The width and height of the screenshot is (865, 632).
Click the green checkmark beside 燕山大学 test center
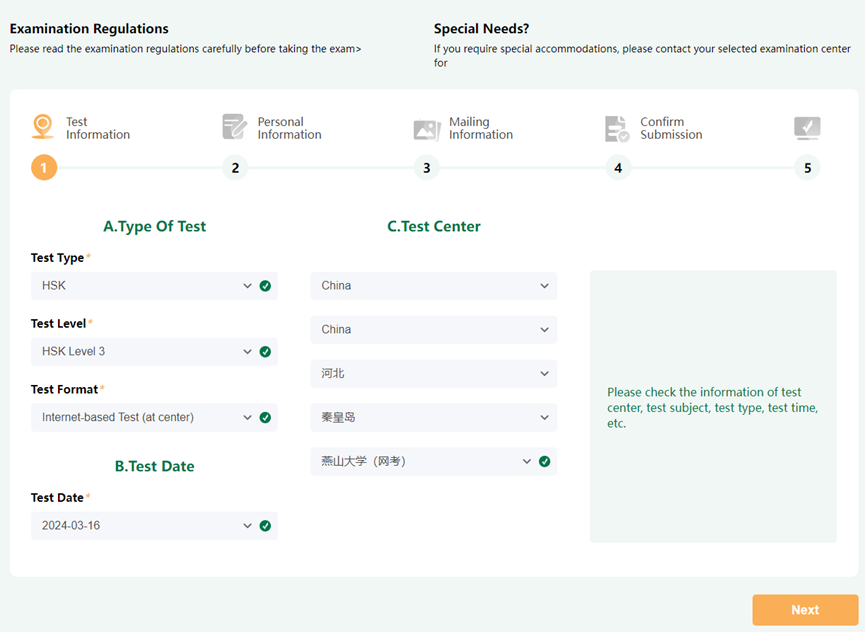pyautogui.click(x=544, y=462)
